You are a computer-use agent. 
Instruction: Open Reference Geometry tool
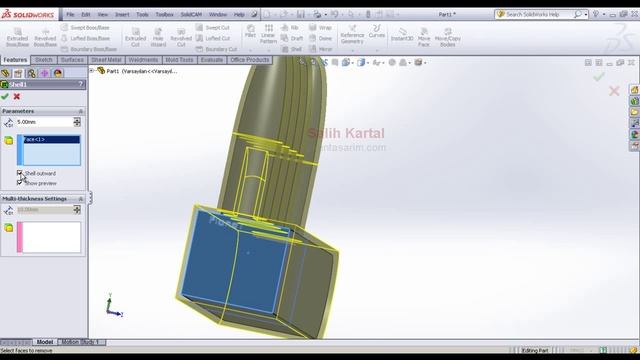point(352,34)
